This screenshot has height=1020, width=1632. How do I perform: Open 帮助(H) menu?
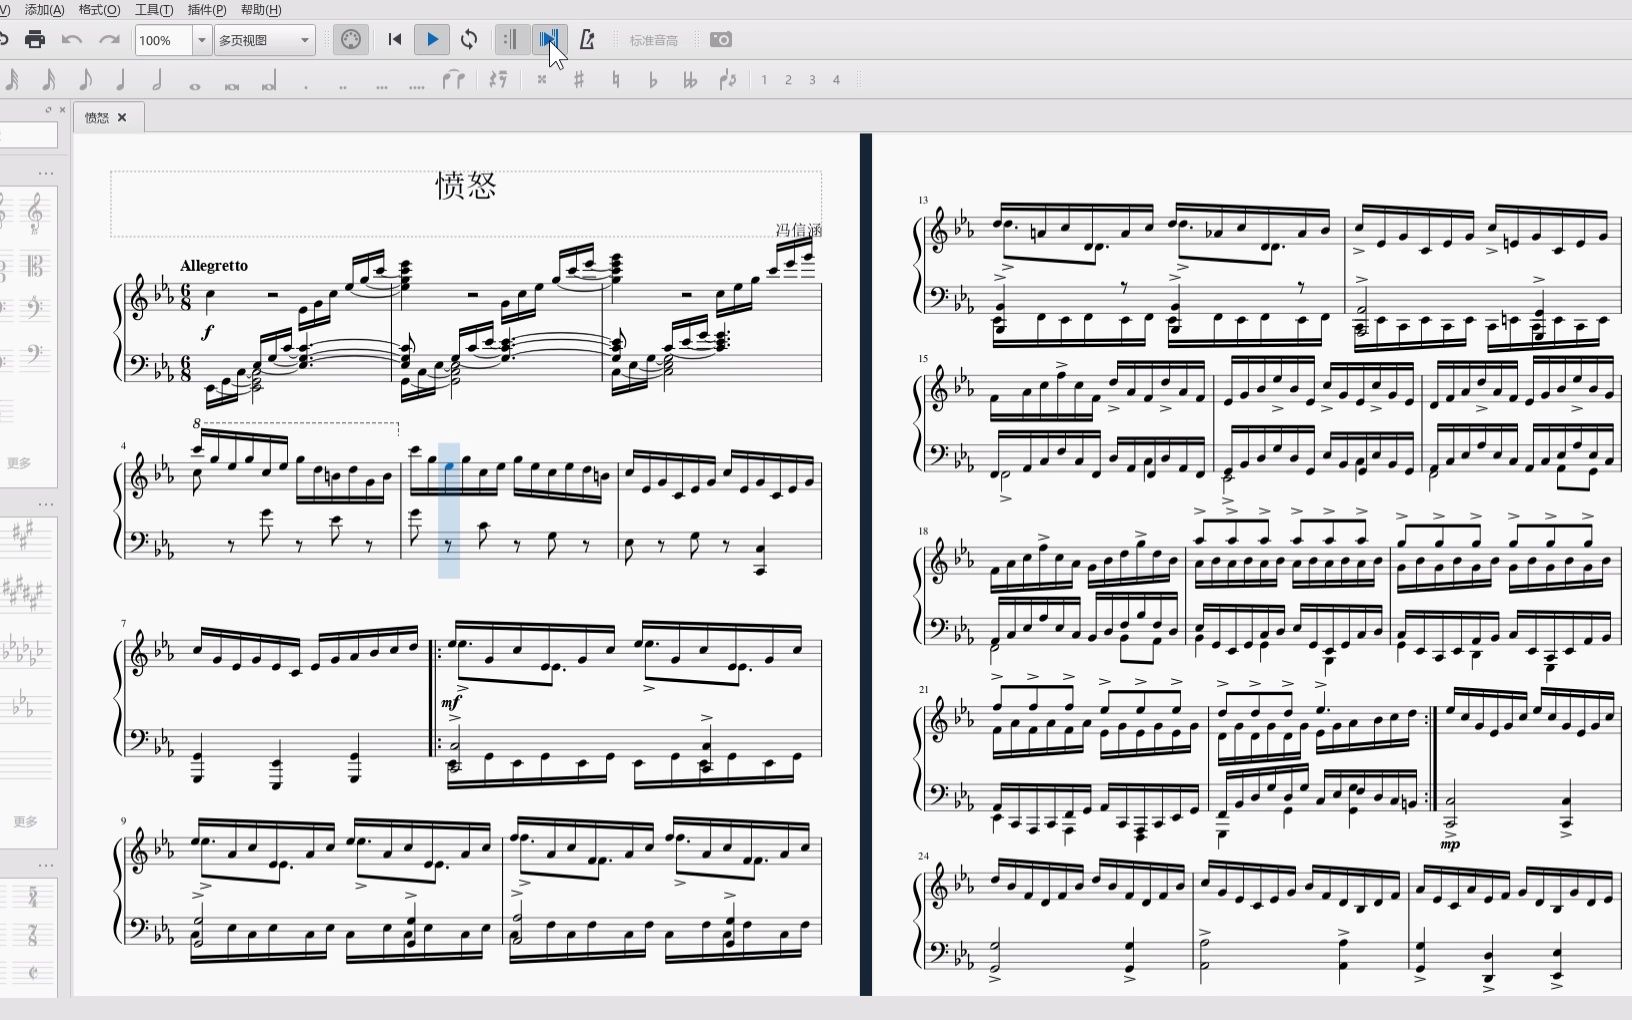click(261, 10)
